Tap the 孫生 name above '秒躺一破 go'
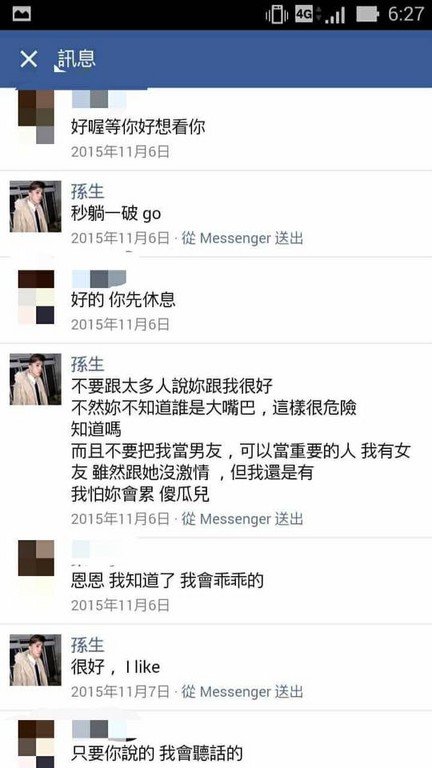This screenshot has width=432, height=768. [88, 192]
